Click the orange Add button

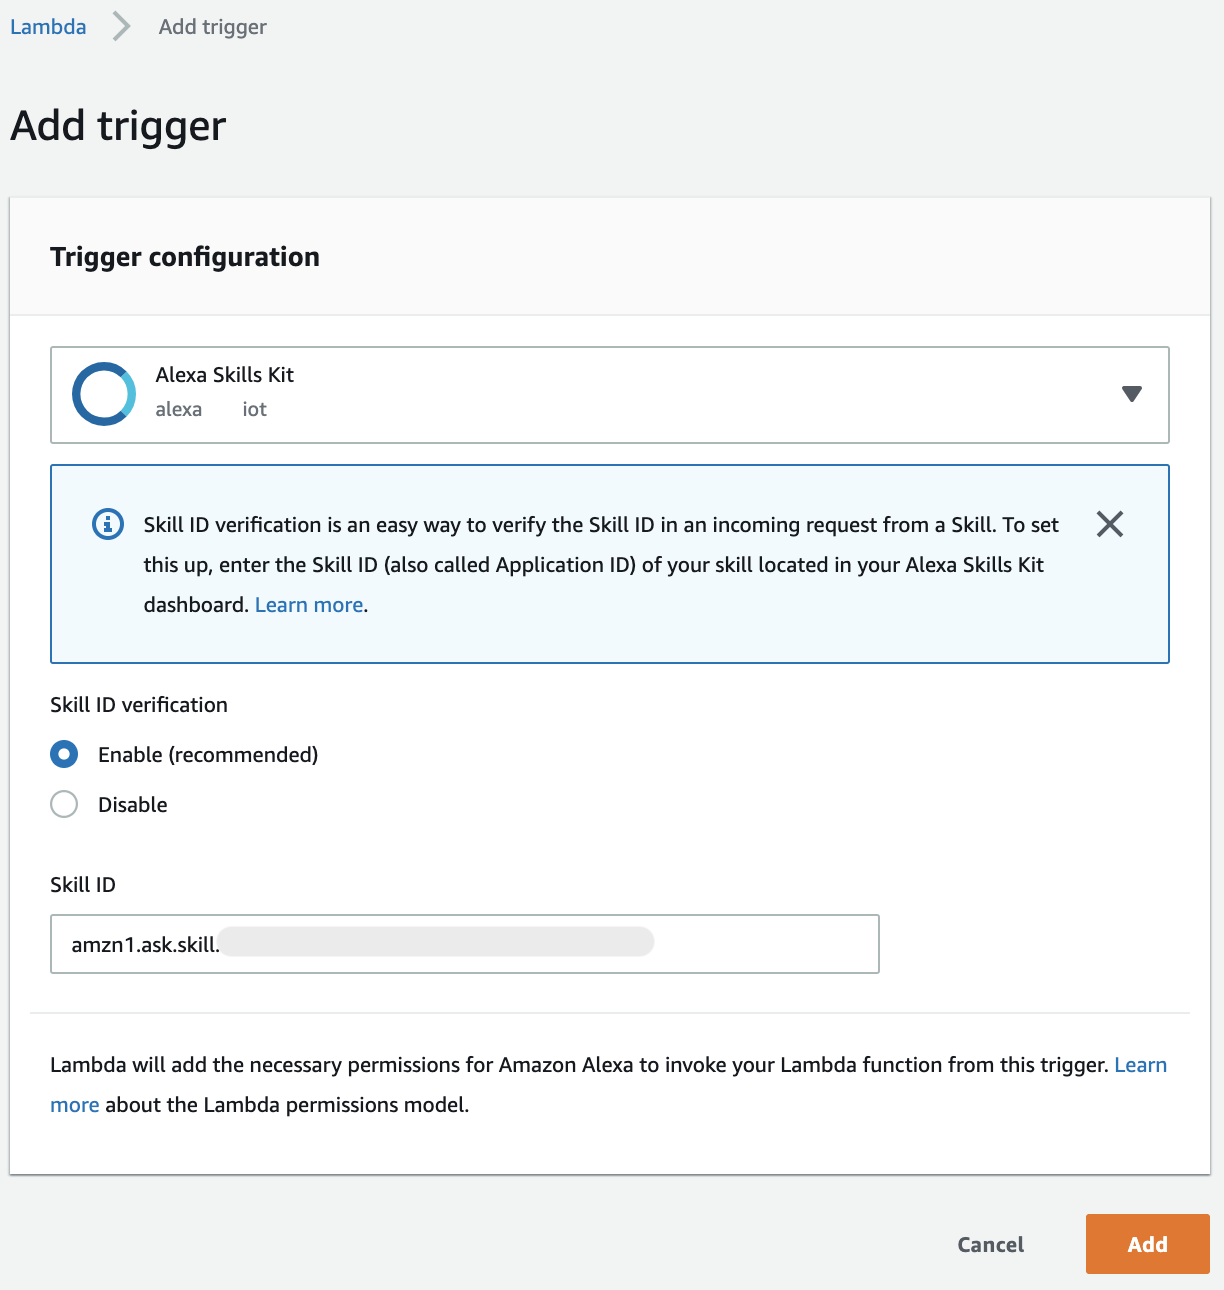click(1148, 1244)
